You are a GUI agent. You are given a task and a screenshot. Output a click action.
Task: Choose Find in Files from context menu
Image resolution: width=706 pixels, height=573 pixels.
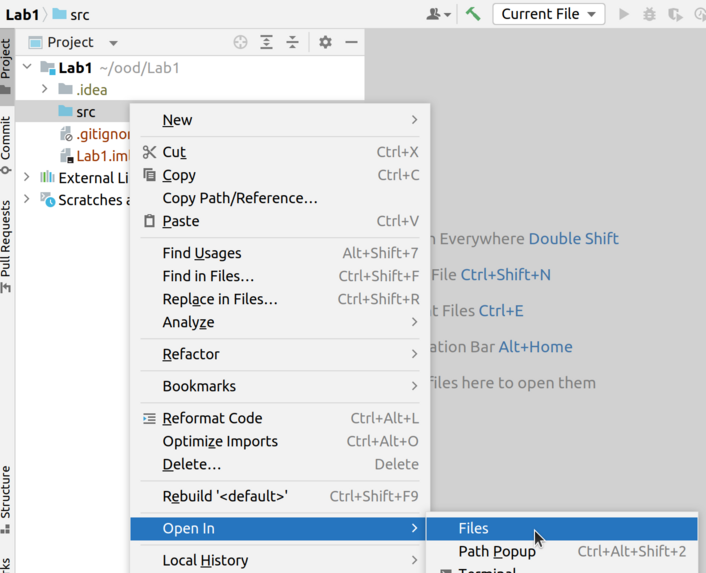coord(208,276)
